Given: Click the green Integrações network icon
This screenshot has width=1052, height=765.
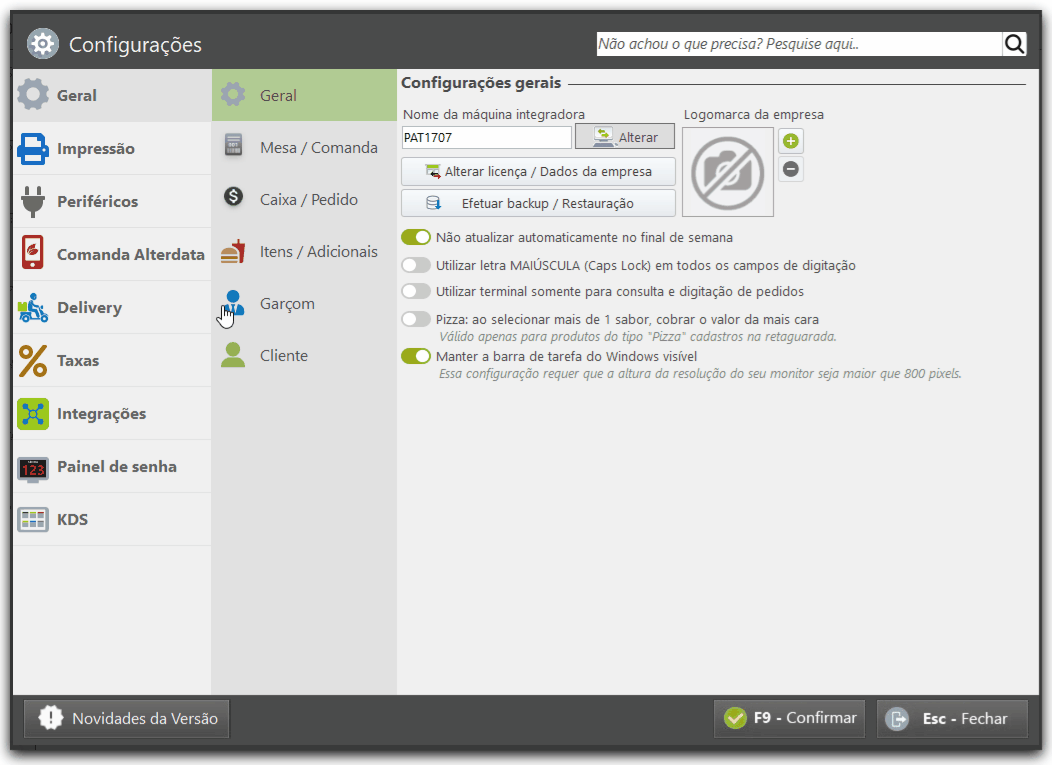Looking at the screenshot, I should (33, 413).
